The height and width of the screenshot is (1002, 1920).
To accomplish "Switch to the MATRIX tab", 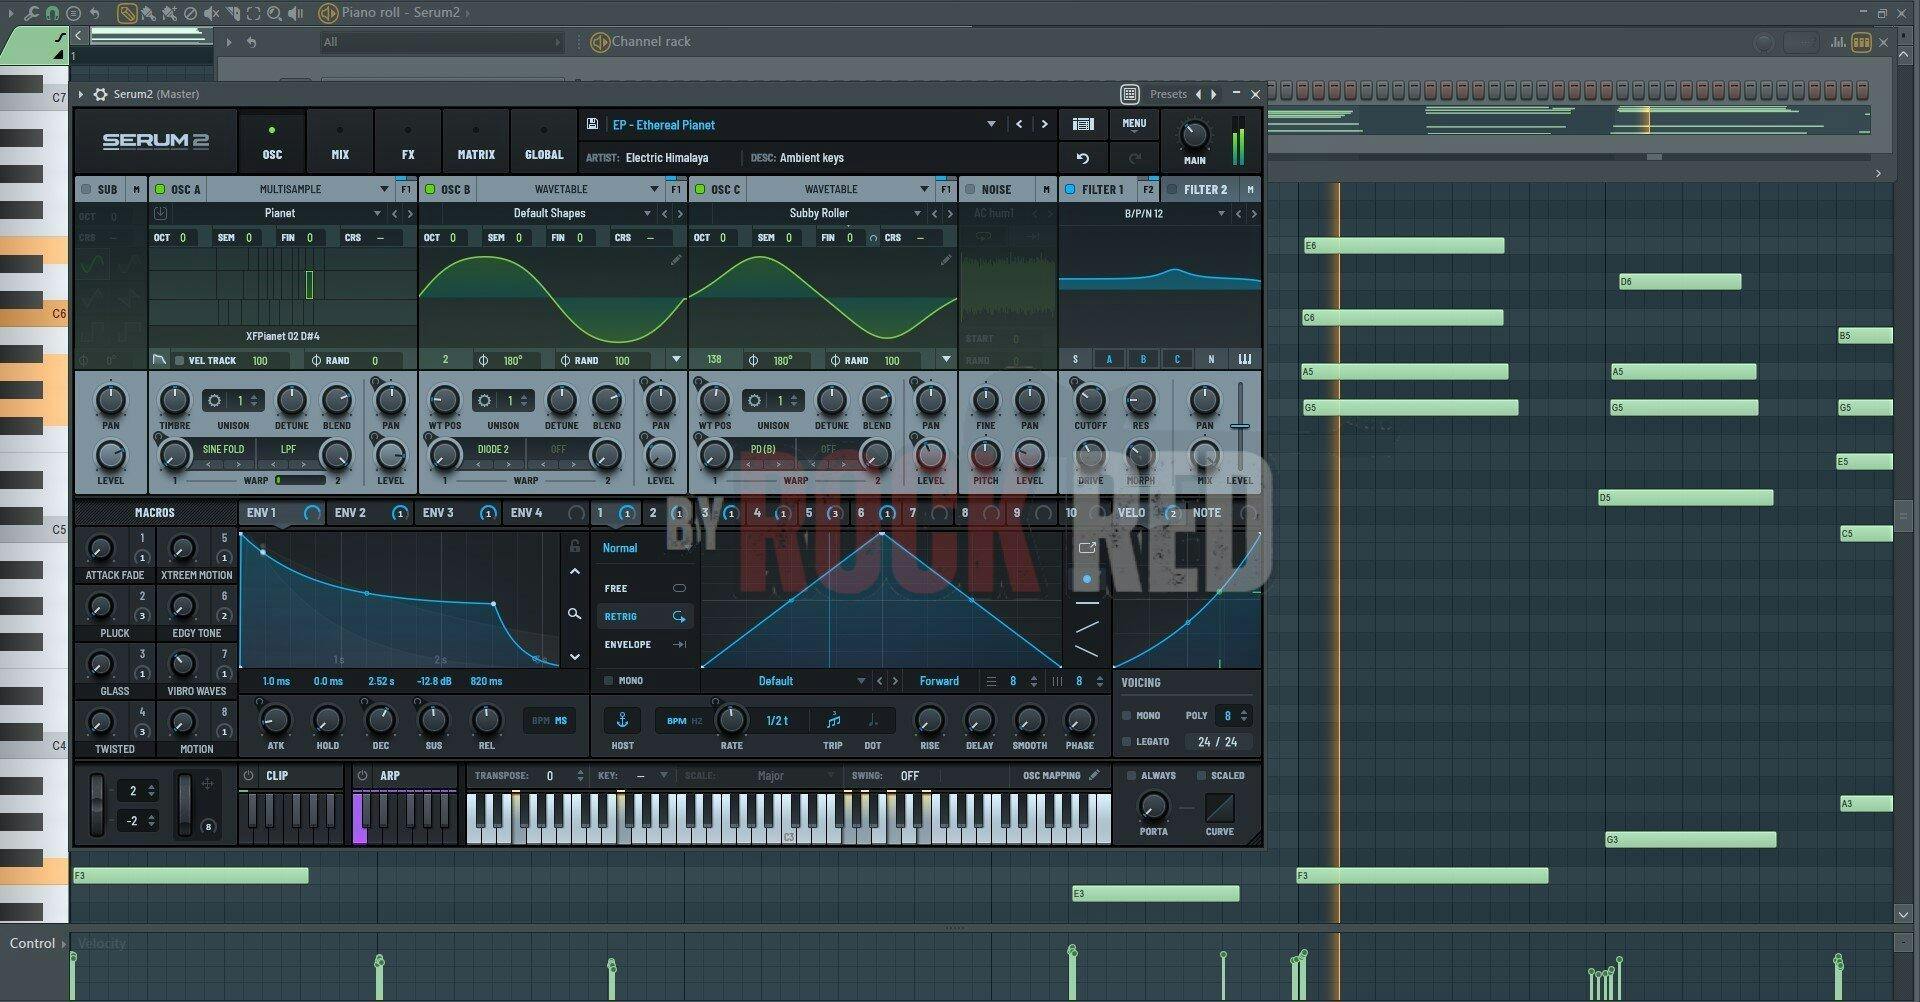I will (x=476, y=141).
